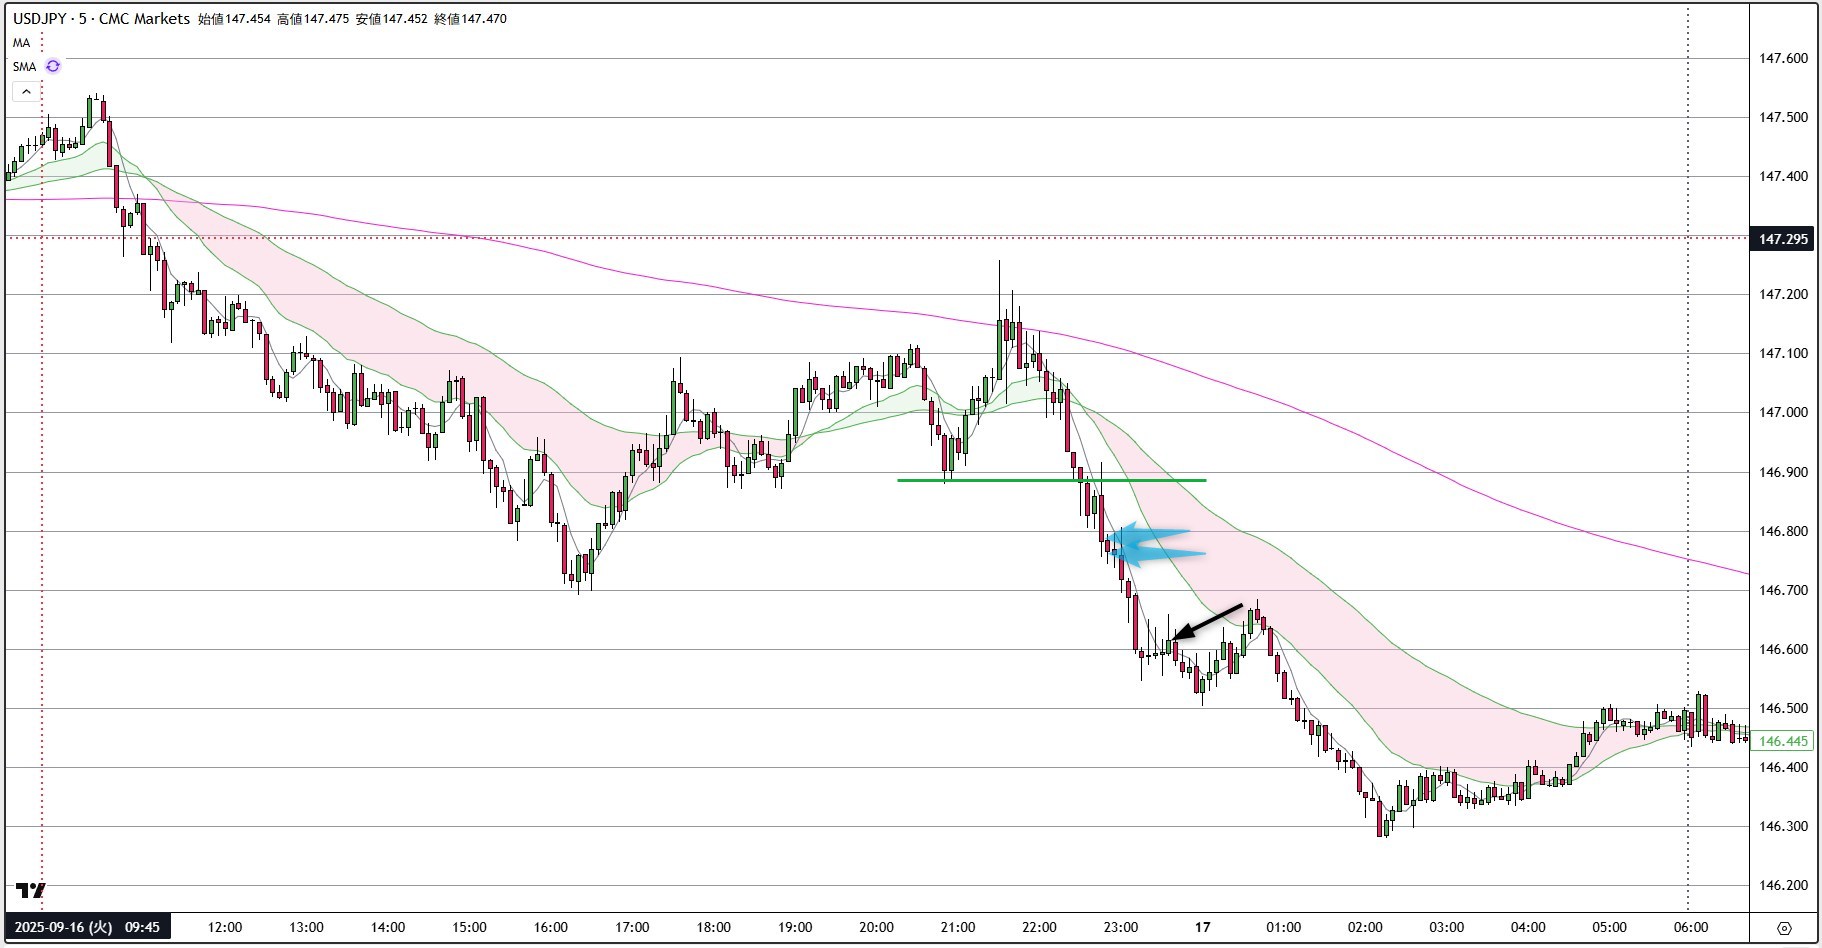Click the purple refresh icon beside SMA

click(x=53, y=66)
